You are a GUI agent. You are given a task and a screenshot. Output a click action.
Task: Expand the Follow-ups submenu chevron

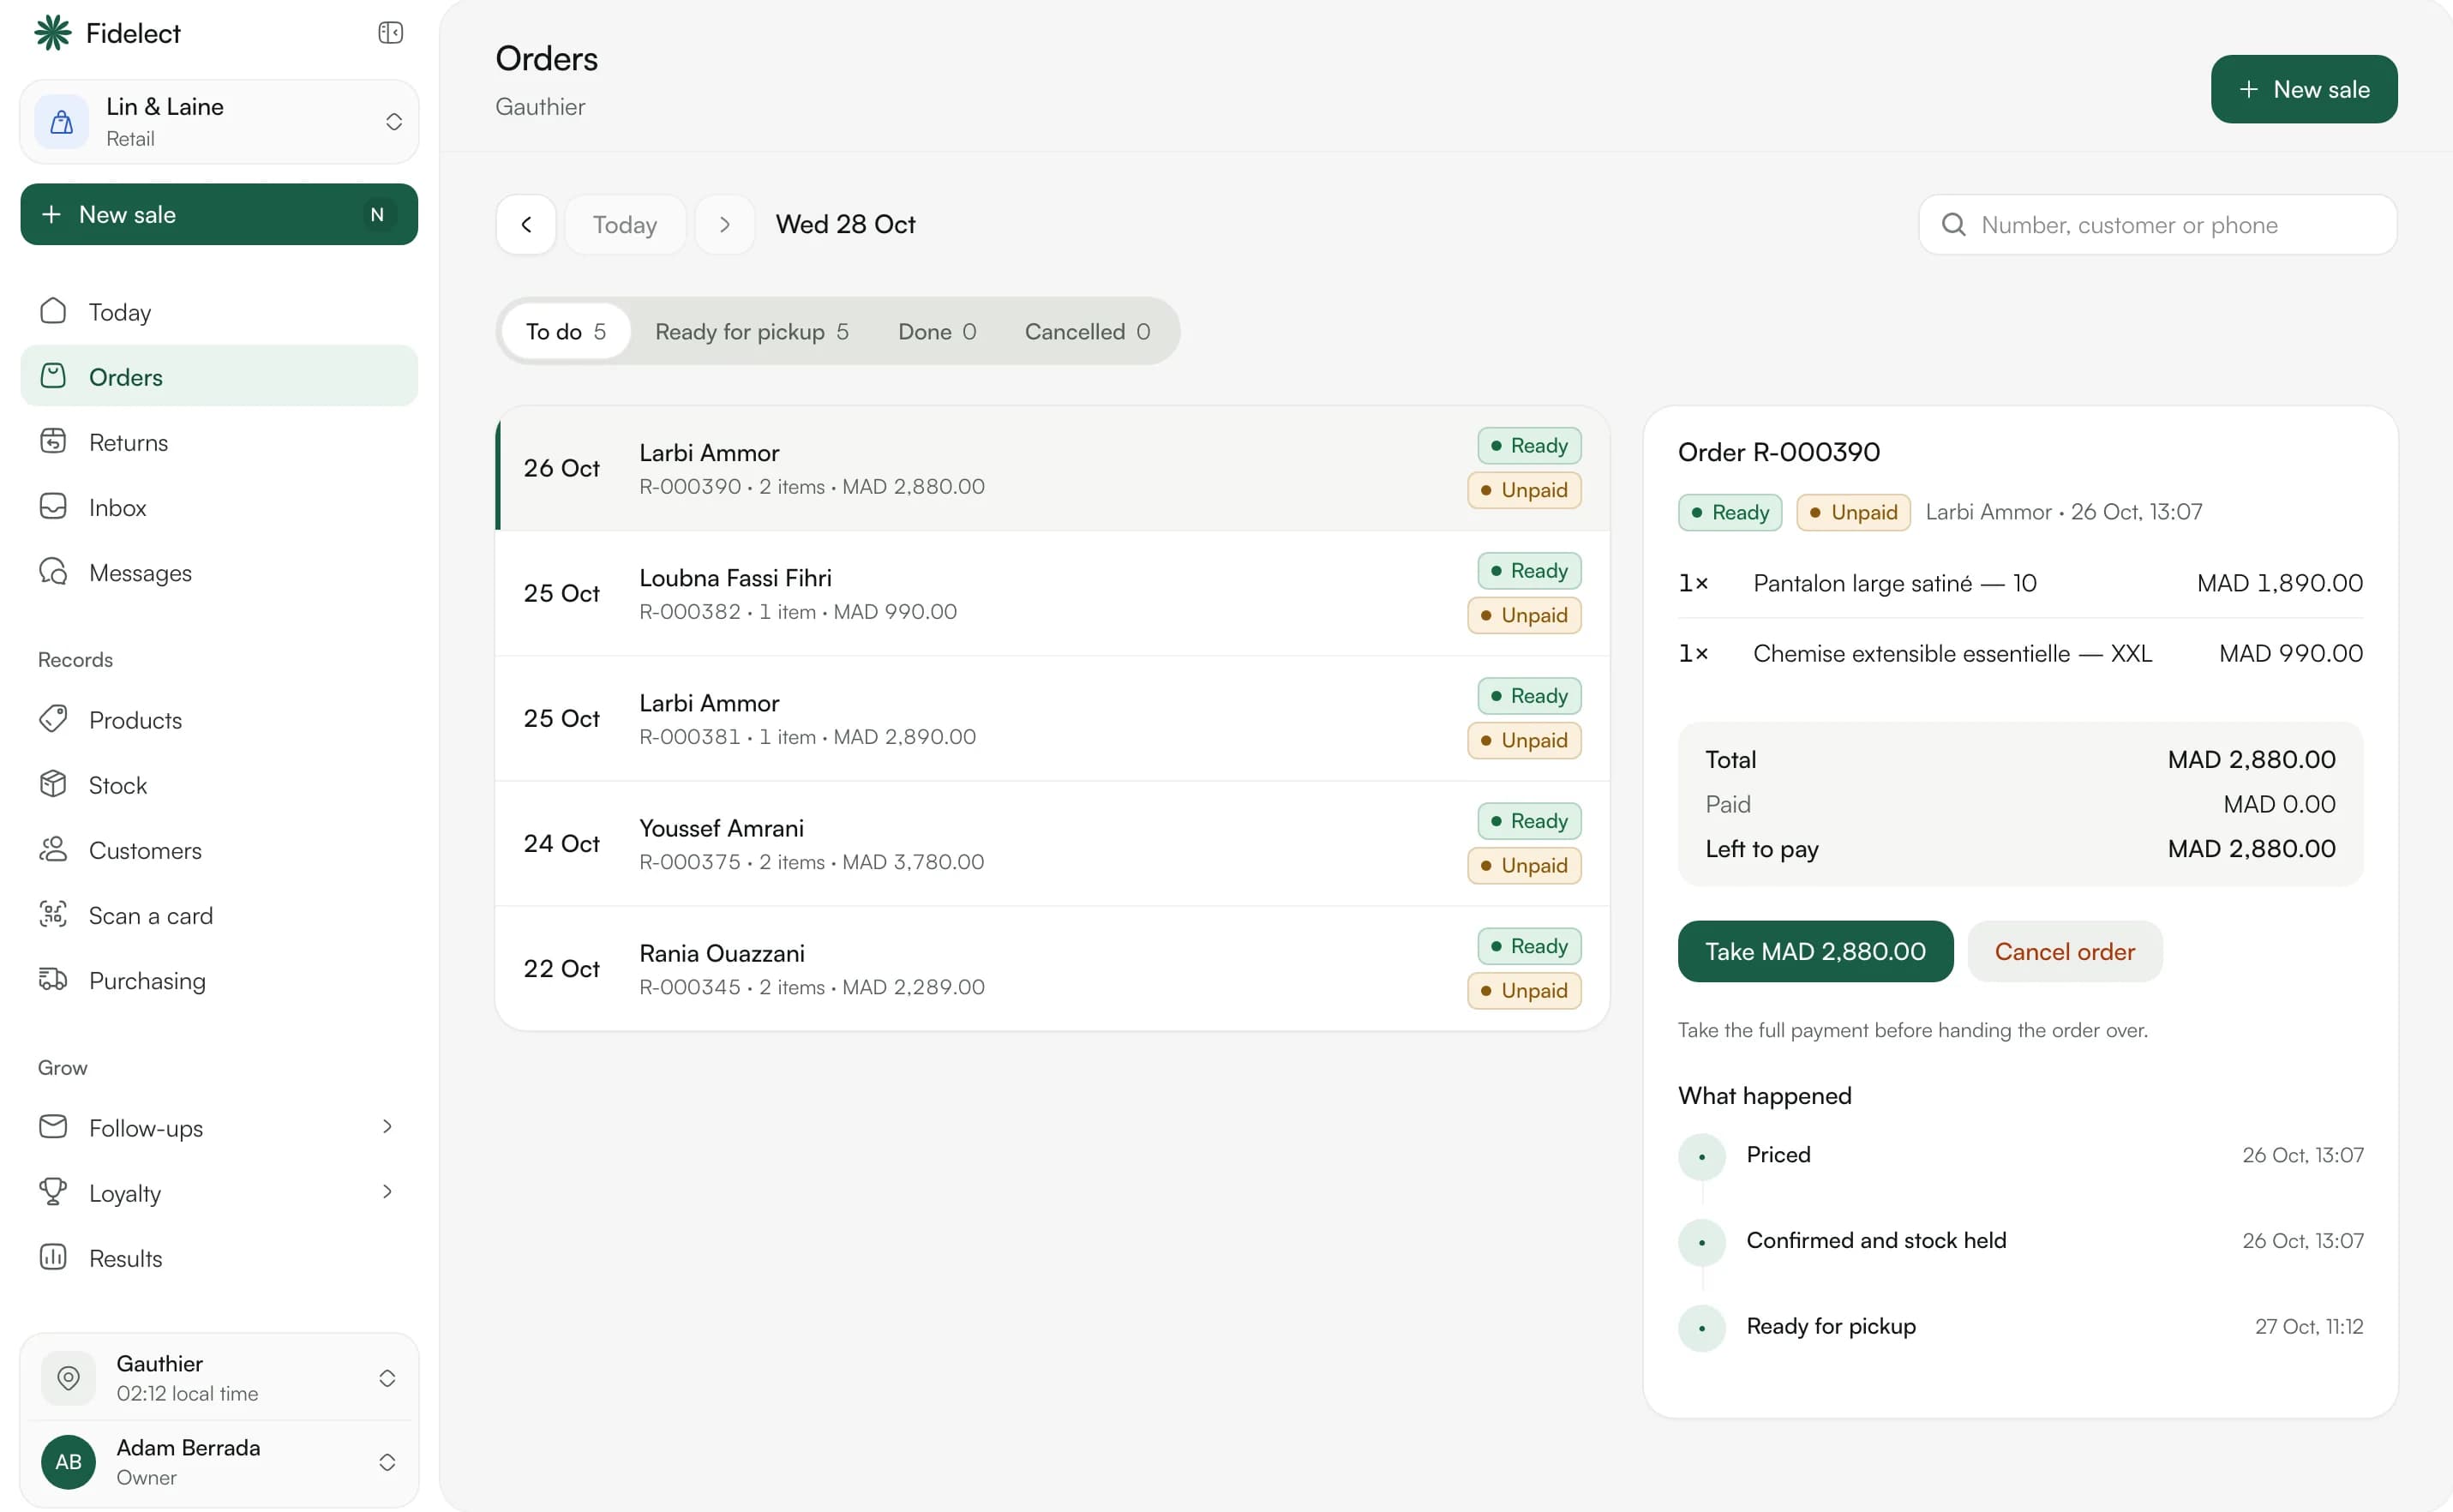tap(388, 1127)
